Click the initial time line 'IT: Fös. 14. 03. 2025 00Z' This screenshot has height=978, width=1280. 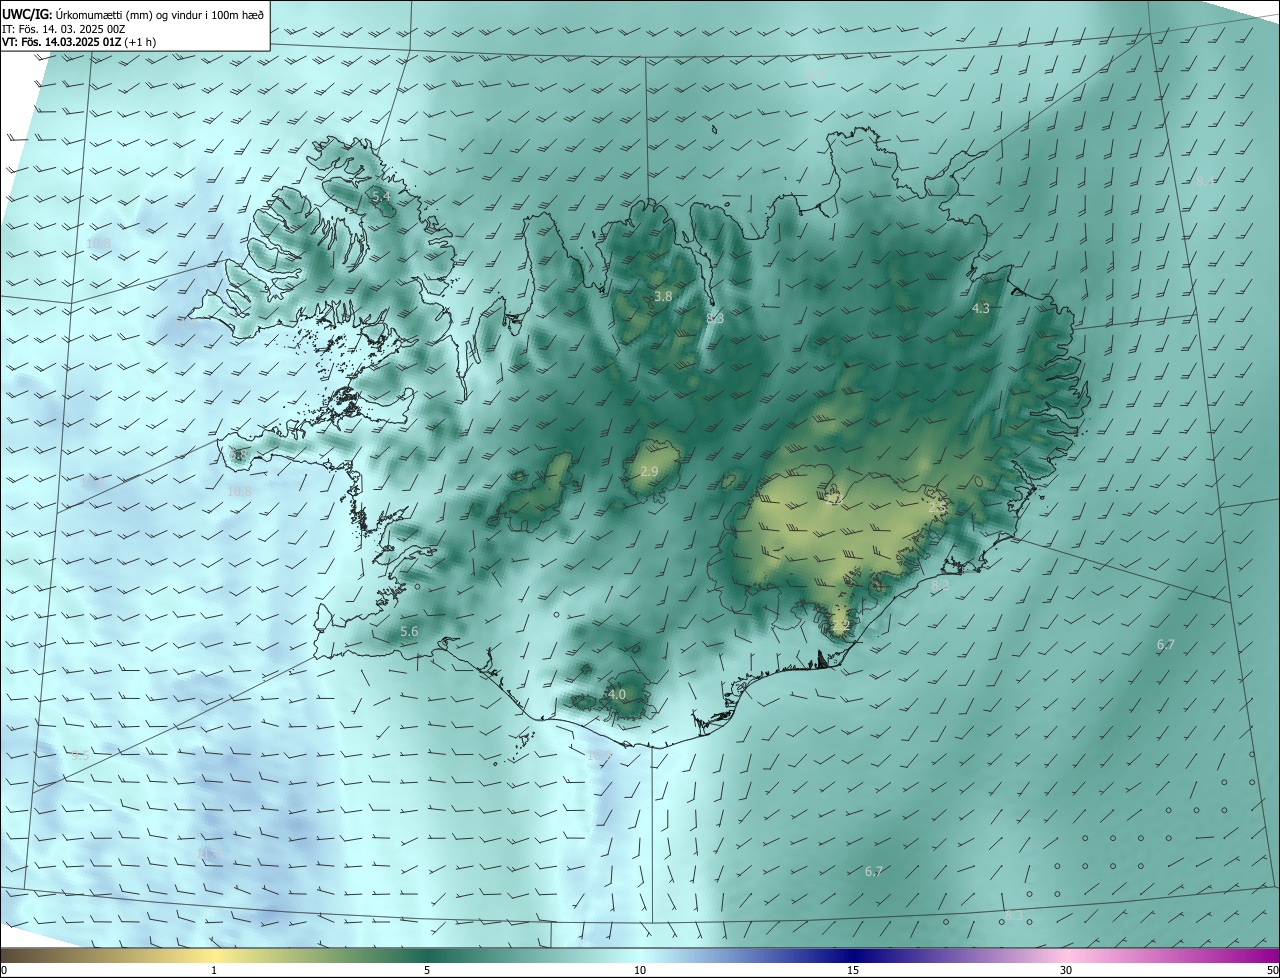[63, 28]
